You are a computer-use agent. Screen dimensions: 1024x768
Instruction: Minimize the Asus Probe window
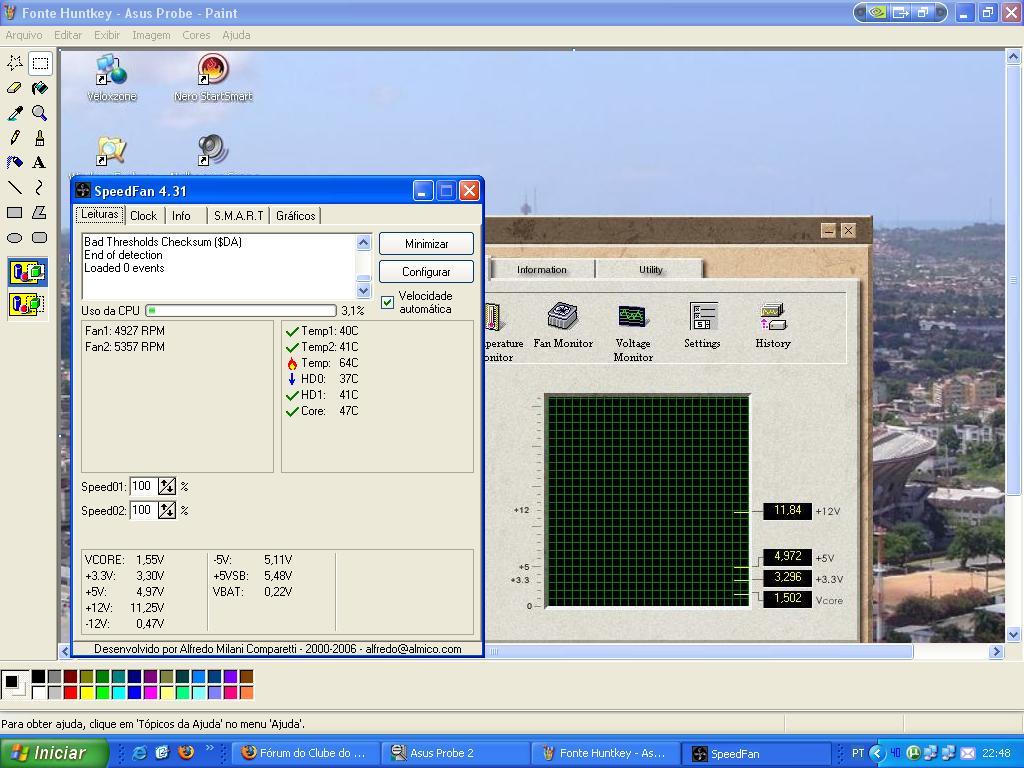[828, 231]
